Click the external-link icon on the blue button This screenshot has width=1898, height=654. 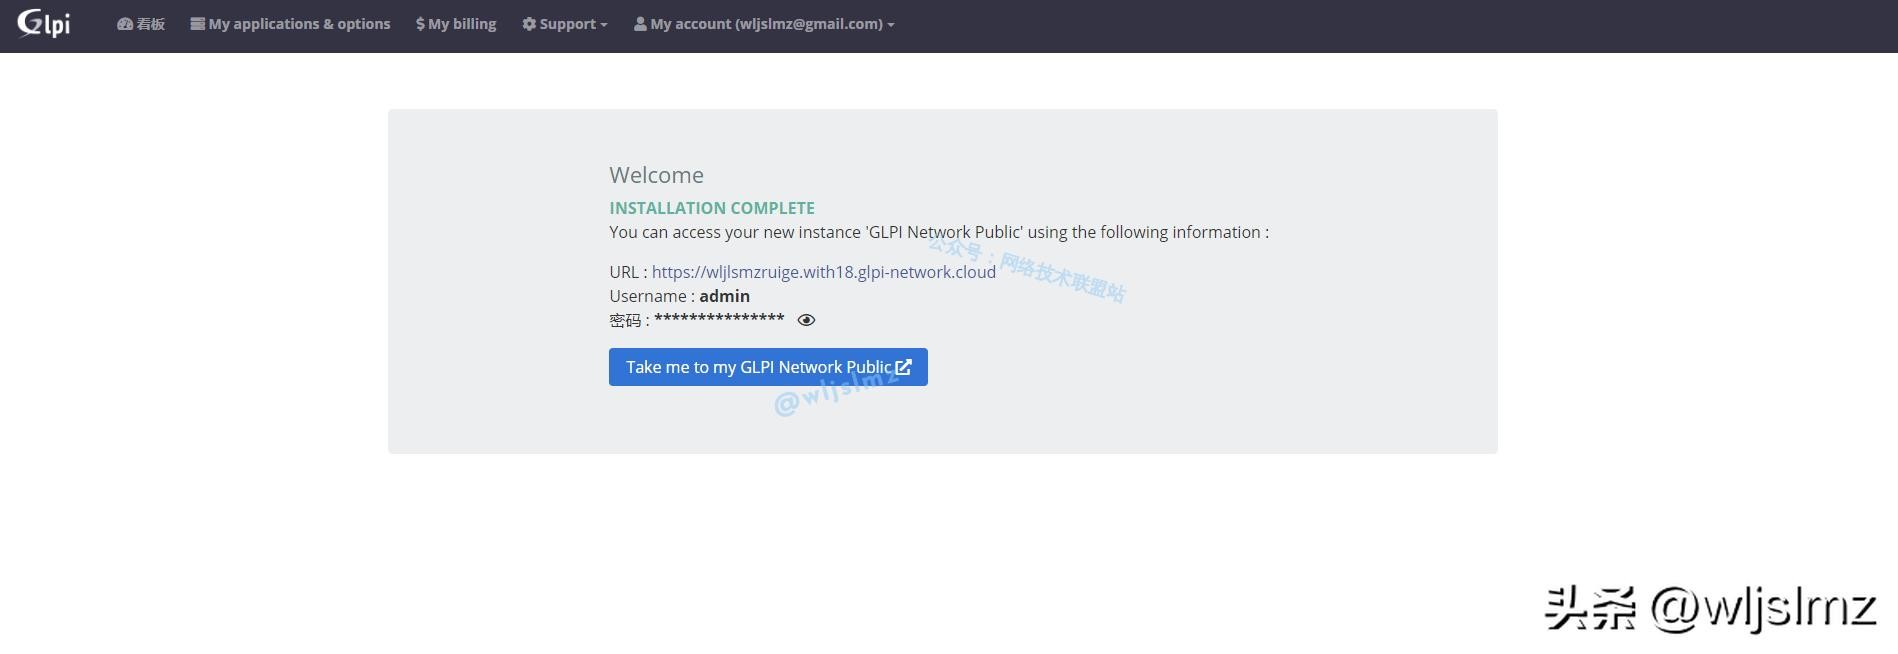903,367
